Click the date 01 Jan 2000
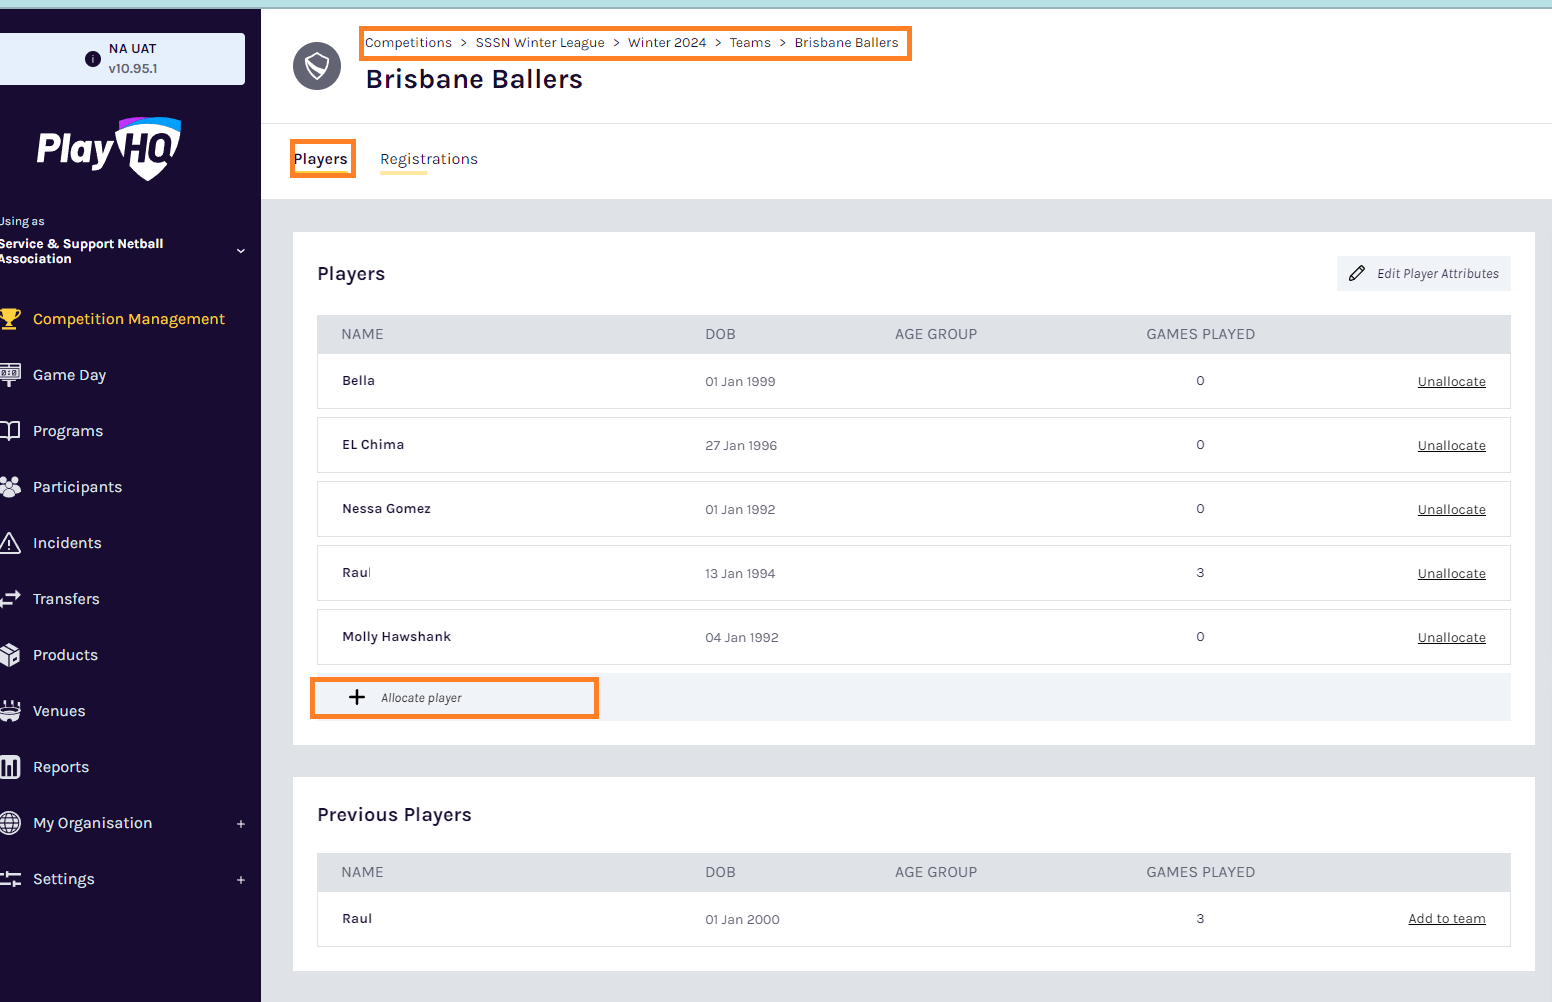 742,919
